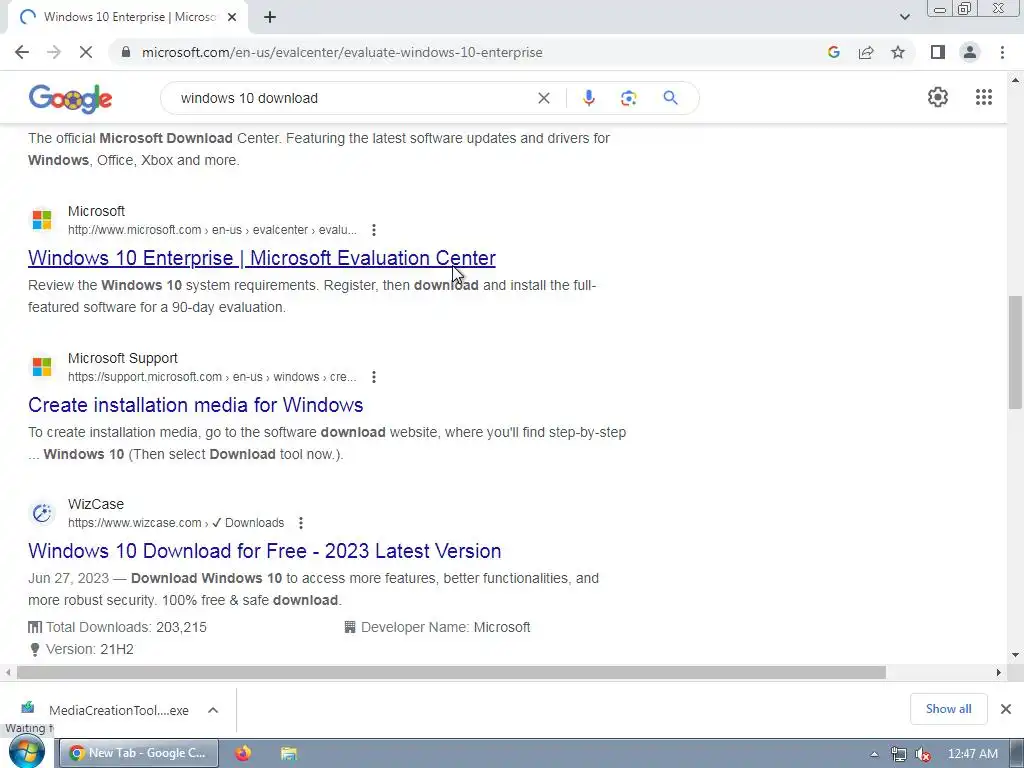The width and height of the screenshot is (1024, 768).
Task: Click the scroll up arrow
Action: coord(1015,80)
